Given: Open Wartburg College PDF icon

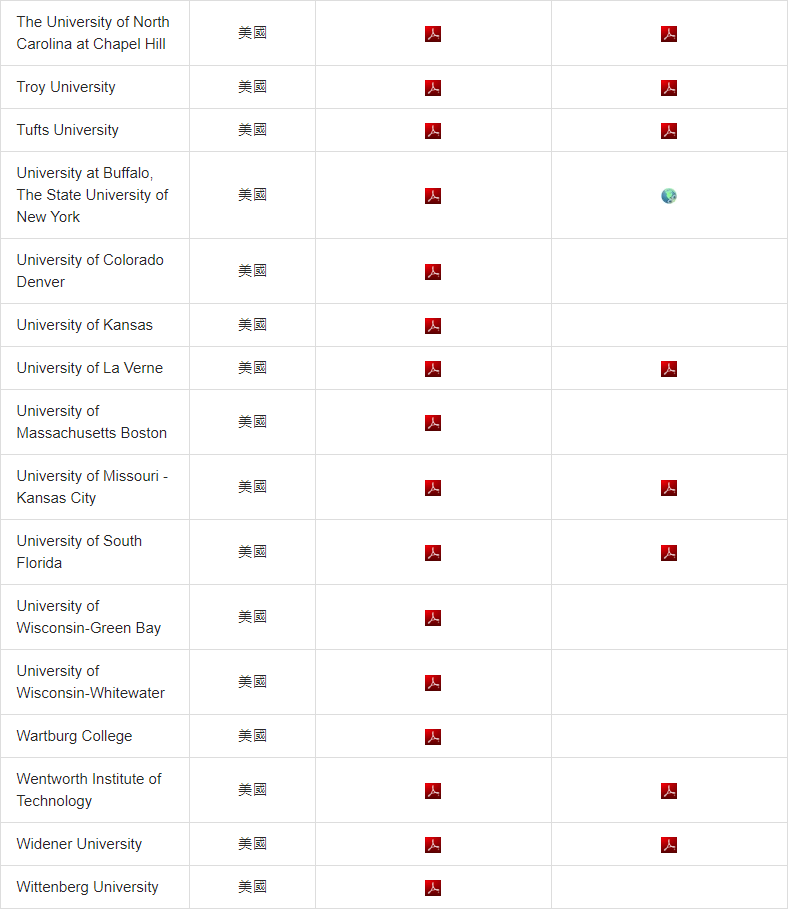Looking at the screenshot, I should [x=433, y=737].
